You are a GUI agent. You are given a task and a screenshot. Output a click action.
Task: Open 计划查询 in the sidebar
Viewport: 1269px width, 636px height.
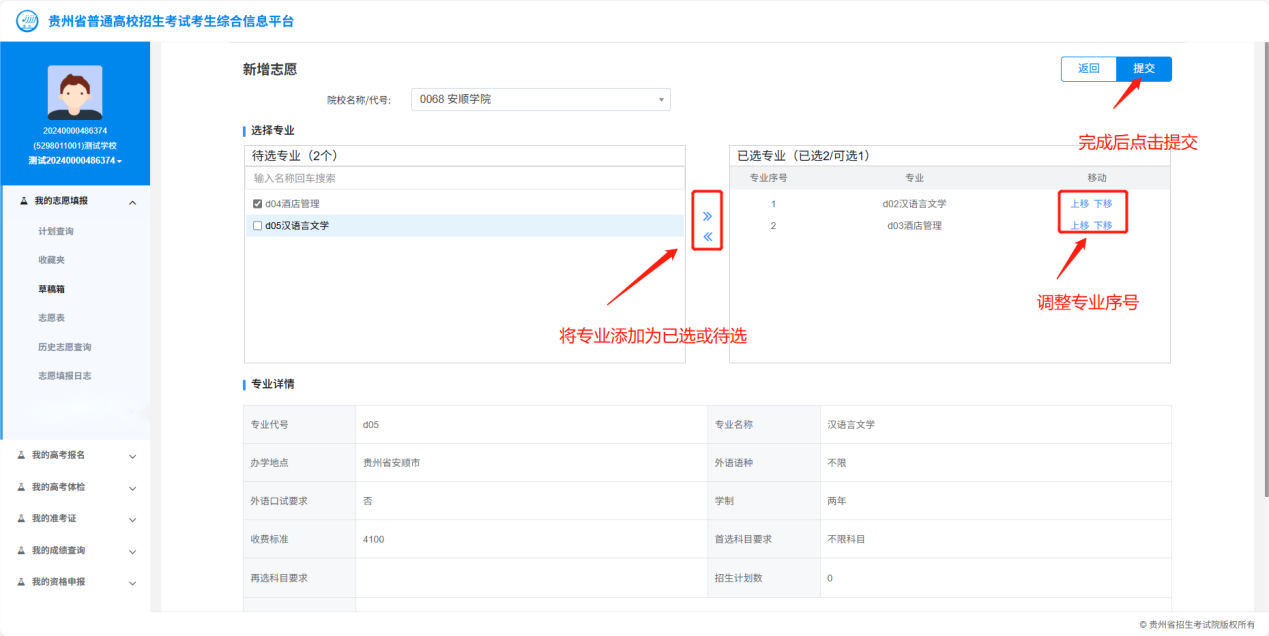pos(56,231)
